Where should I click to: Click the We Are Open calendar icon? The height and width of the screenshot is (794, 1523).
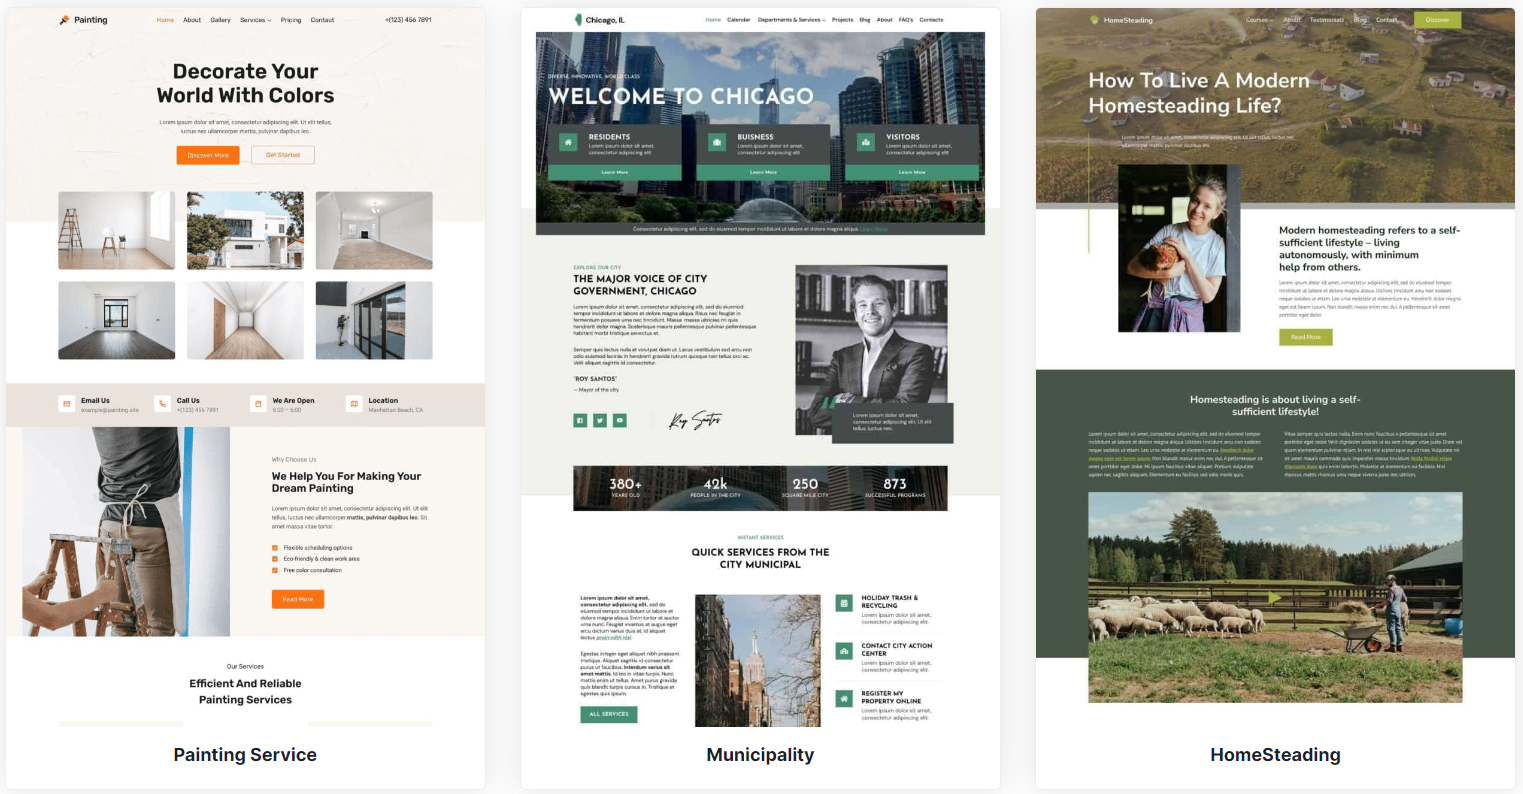coord(258,404)
